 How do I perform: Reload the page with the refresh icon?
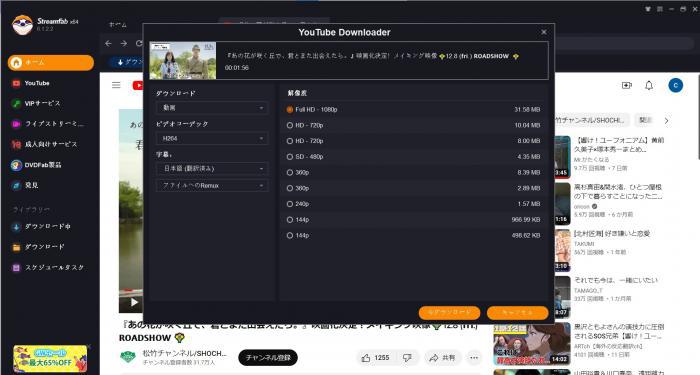pyautogui.click(x=139, y=43)
